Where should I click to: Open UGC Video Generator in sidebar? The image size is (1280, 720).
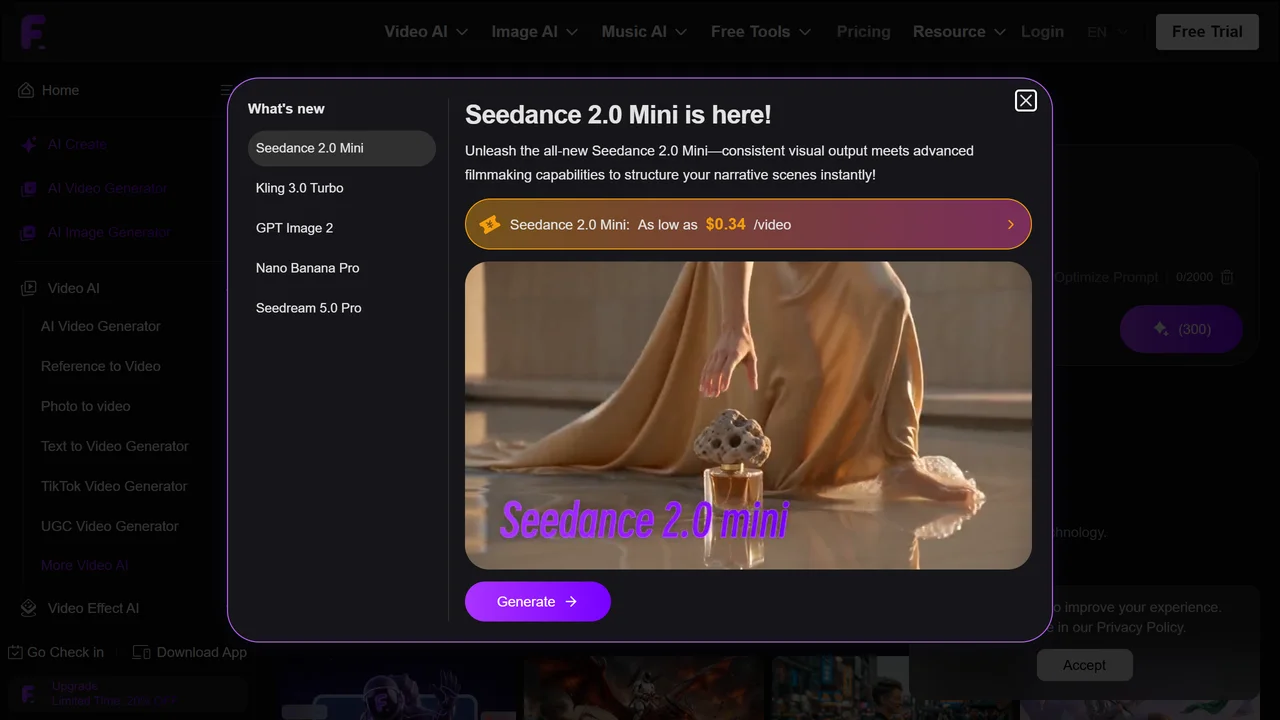[110, 526]
